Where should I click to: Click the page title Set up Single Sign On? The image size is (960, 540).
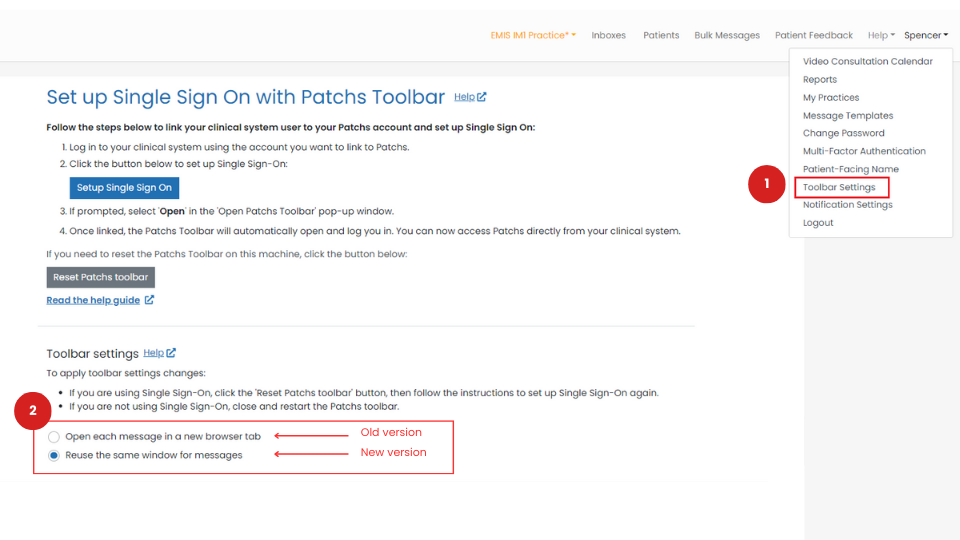(246, 97)
